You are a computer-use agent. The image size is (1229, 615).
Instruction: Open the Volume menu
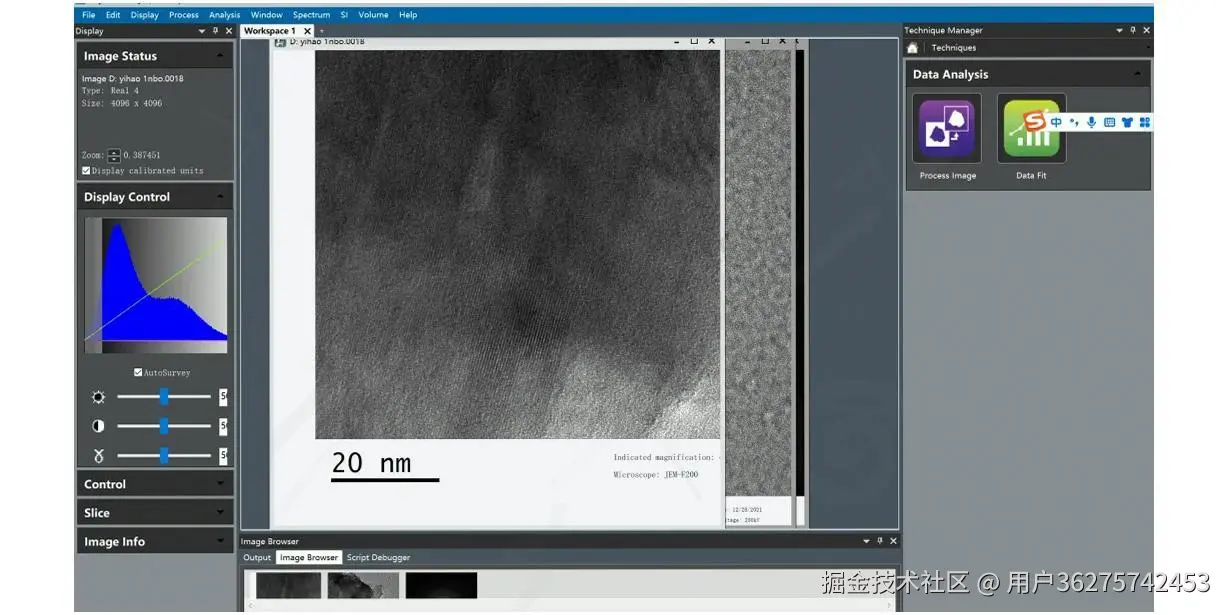(x=374, y=15)
